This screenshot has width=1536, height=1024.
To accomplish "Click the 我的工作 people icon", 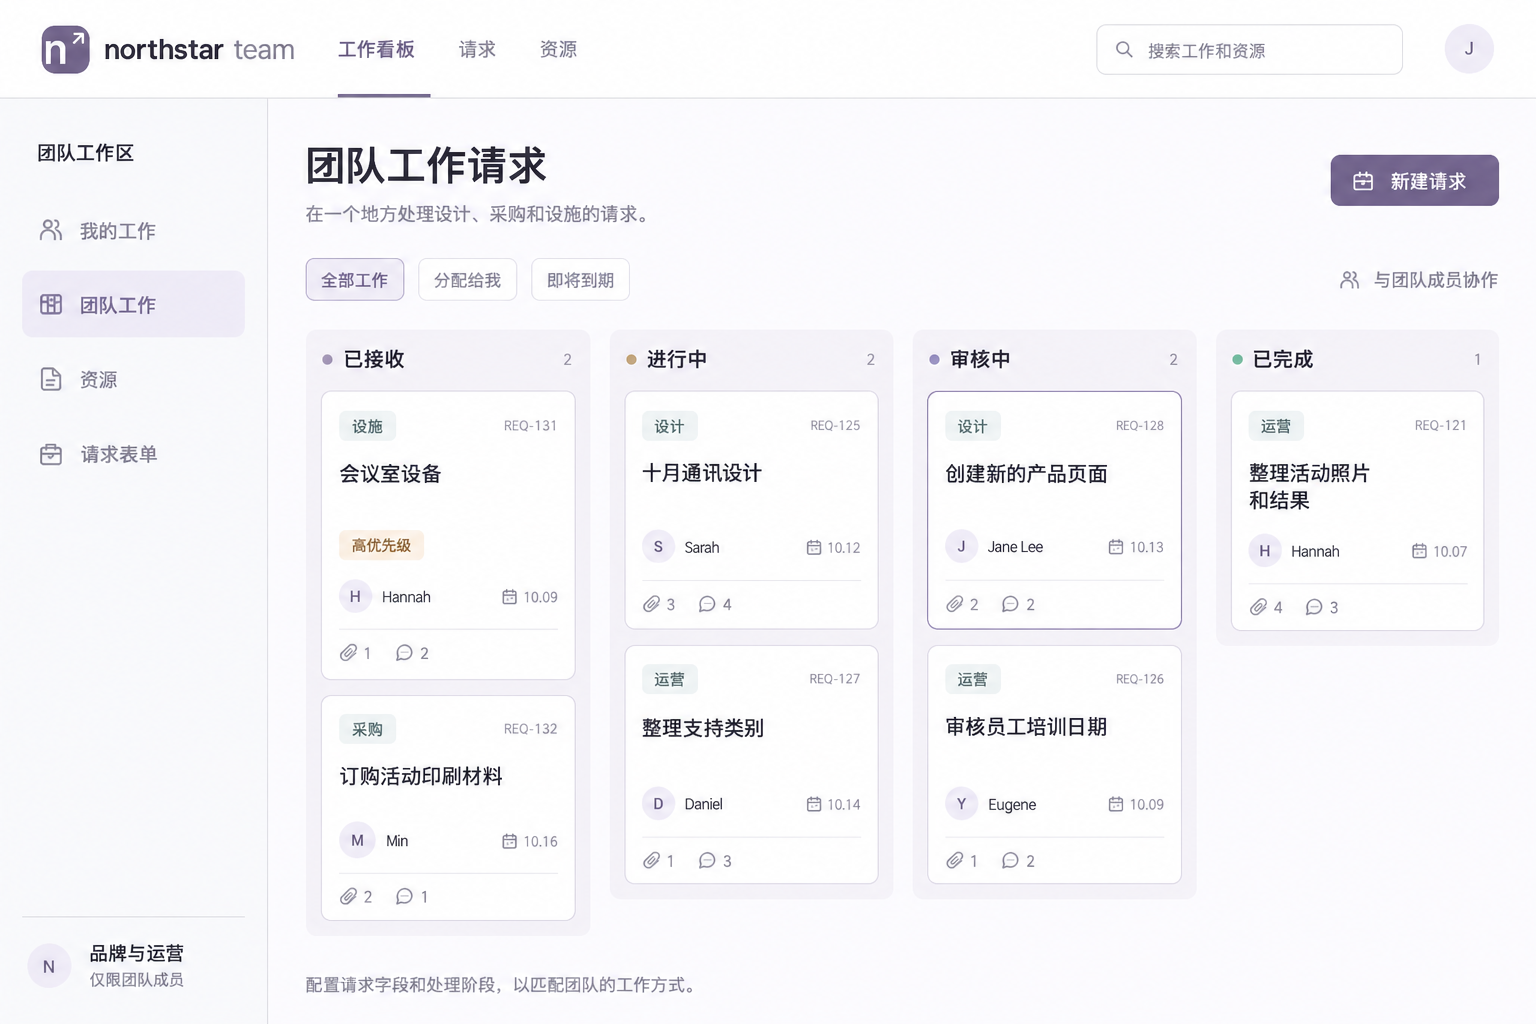I will [x=51, y=230].
